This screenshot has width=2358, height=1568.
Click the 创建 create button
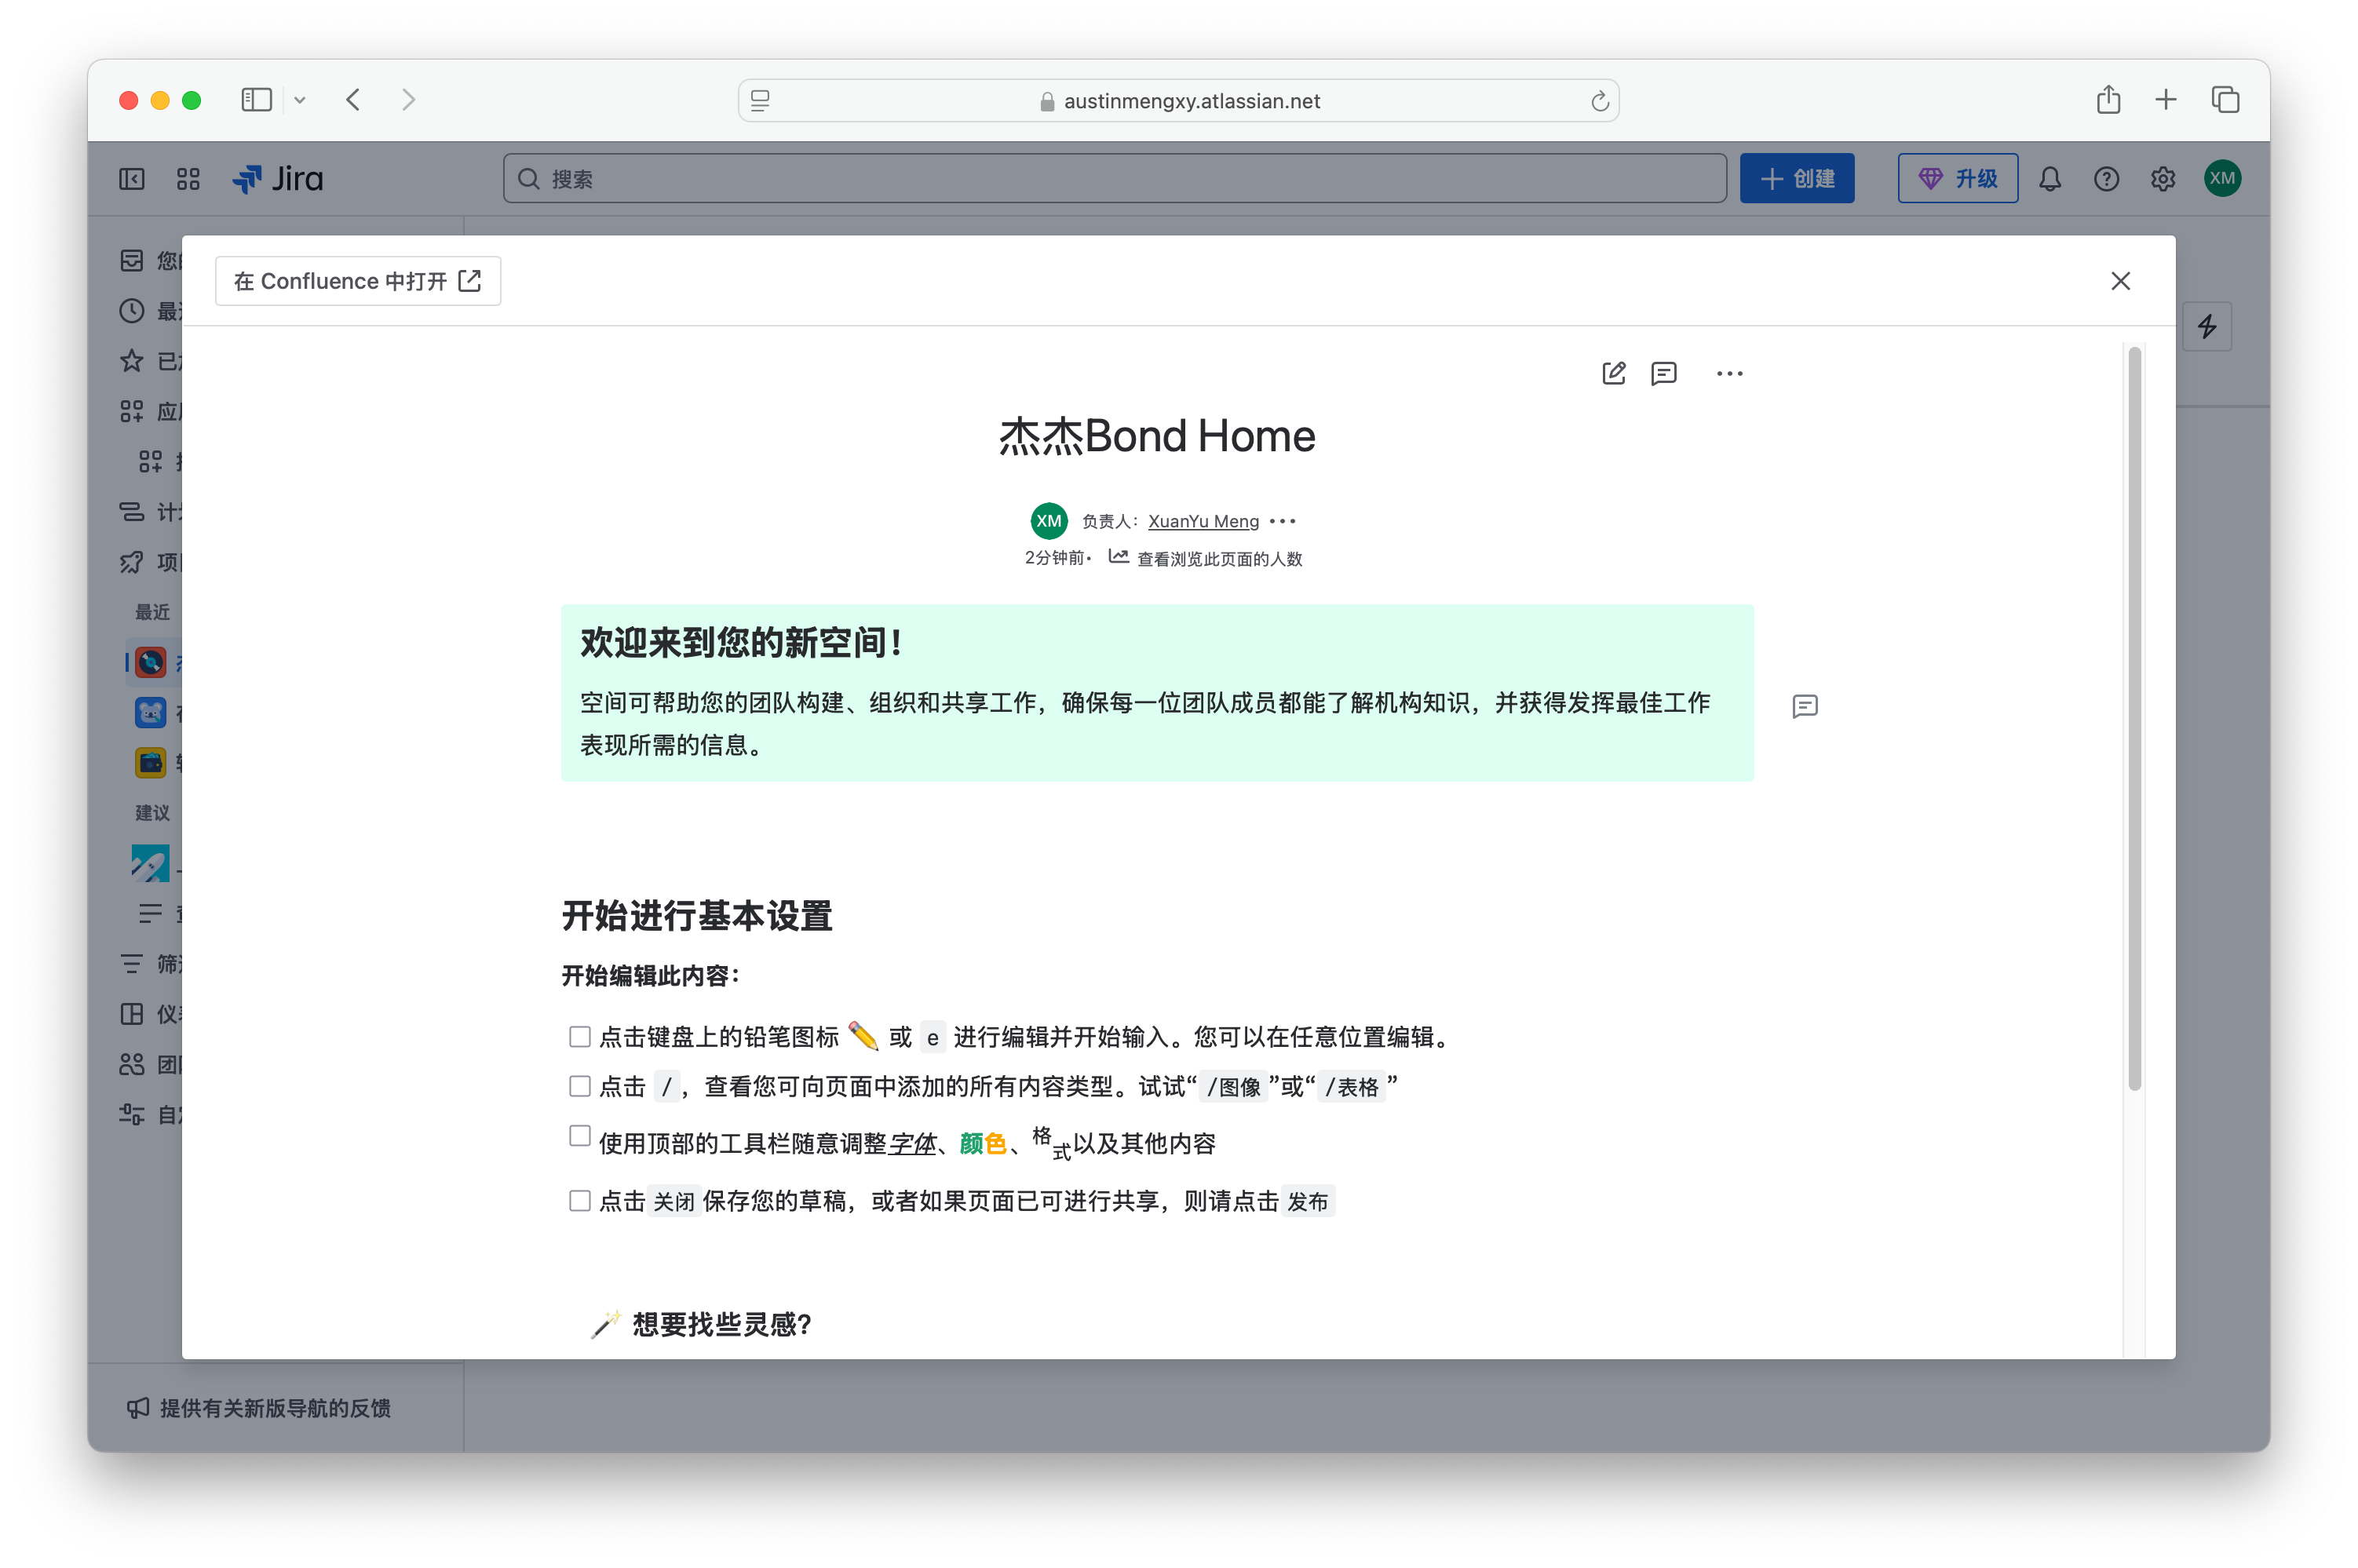(1796, 179)
